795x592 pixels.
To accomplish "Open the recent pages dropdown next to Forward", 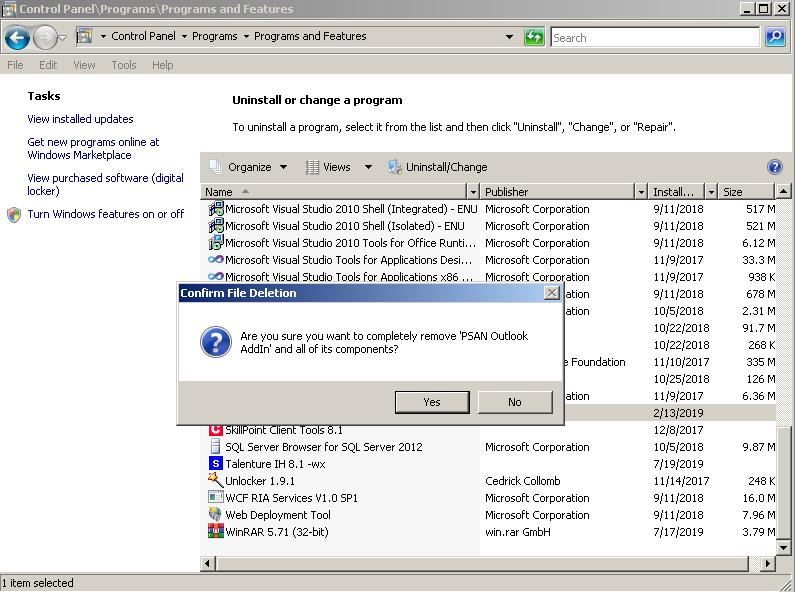I will 62,38.
